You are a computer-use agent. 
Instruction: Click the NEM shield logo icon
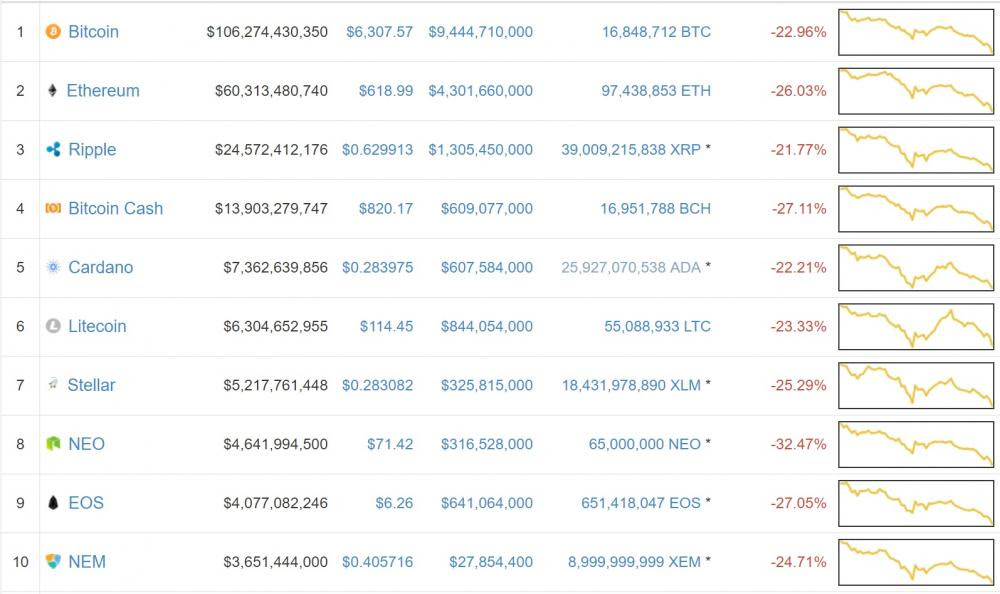[x=53, y=562]
